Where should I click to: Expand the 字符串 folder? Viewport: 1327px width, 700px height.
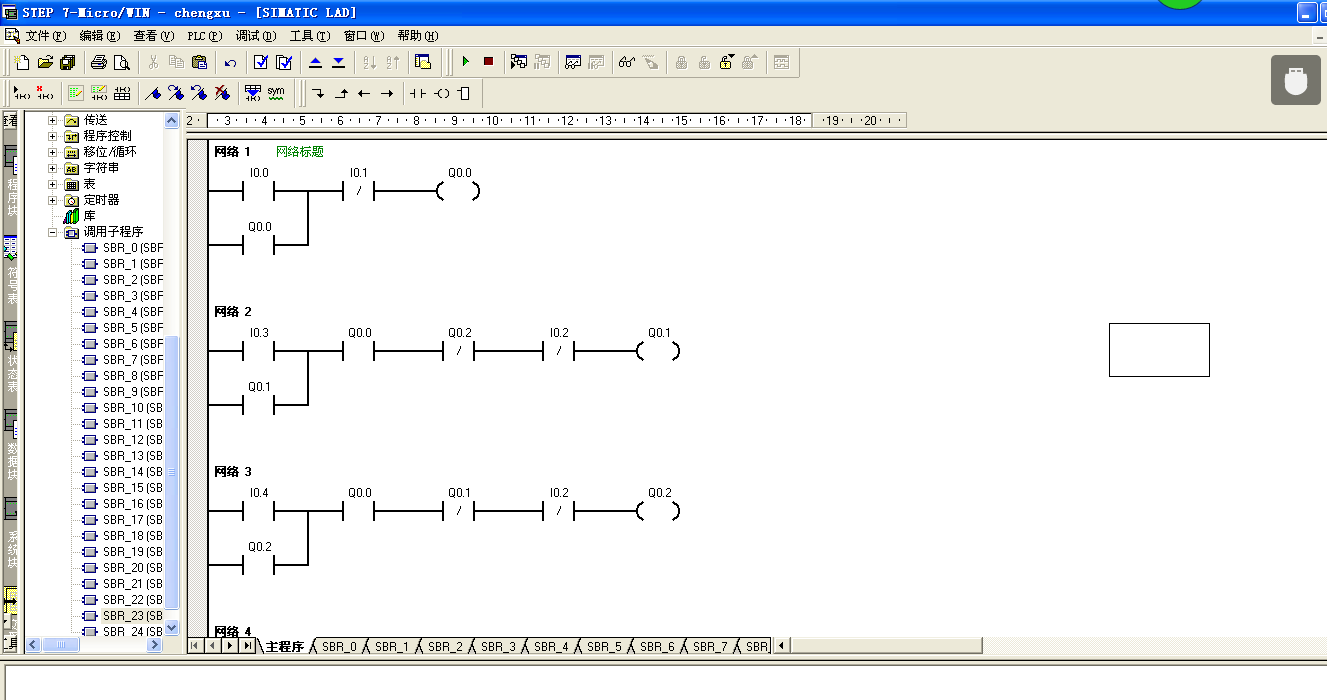52,168
